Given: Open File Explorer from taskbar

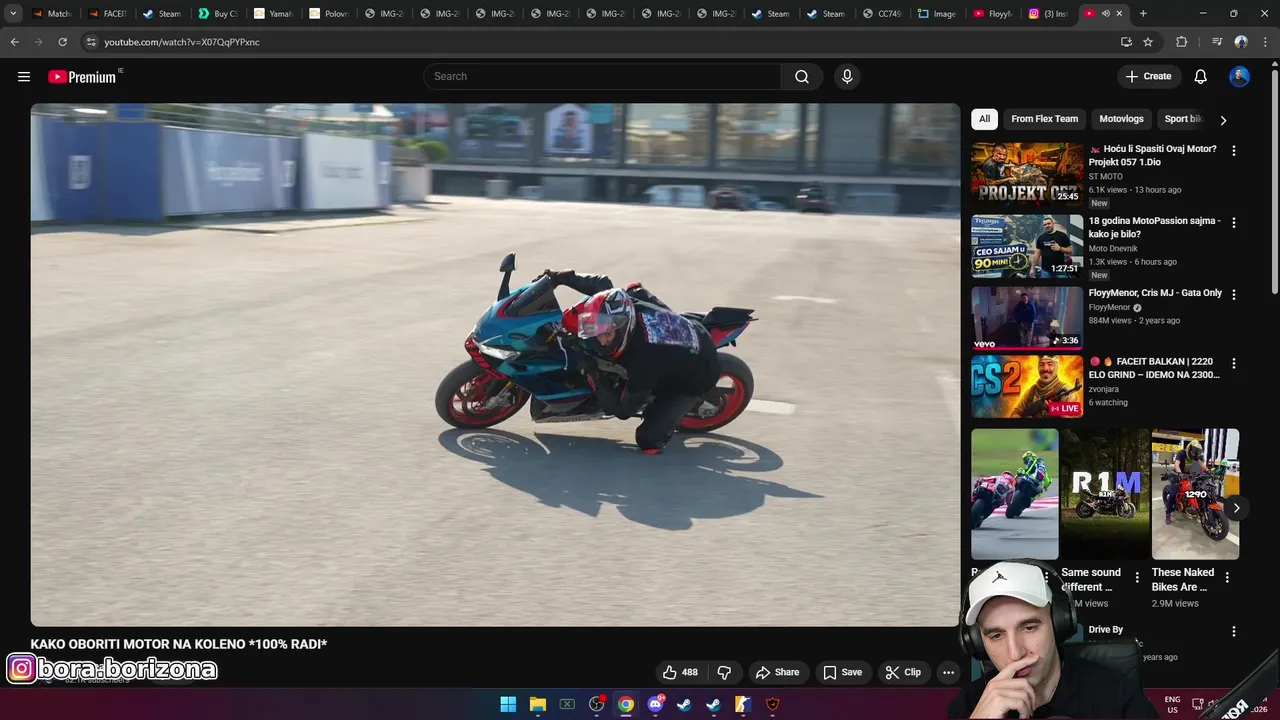Looking at the screenshot, I should [538, 704].
